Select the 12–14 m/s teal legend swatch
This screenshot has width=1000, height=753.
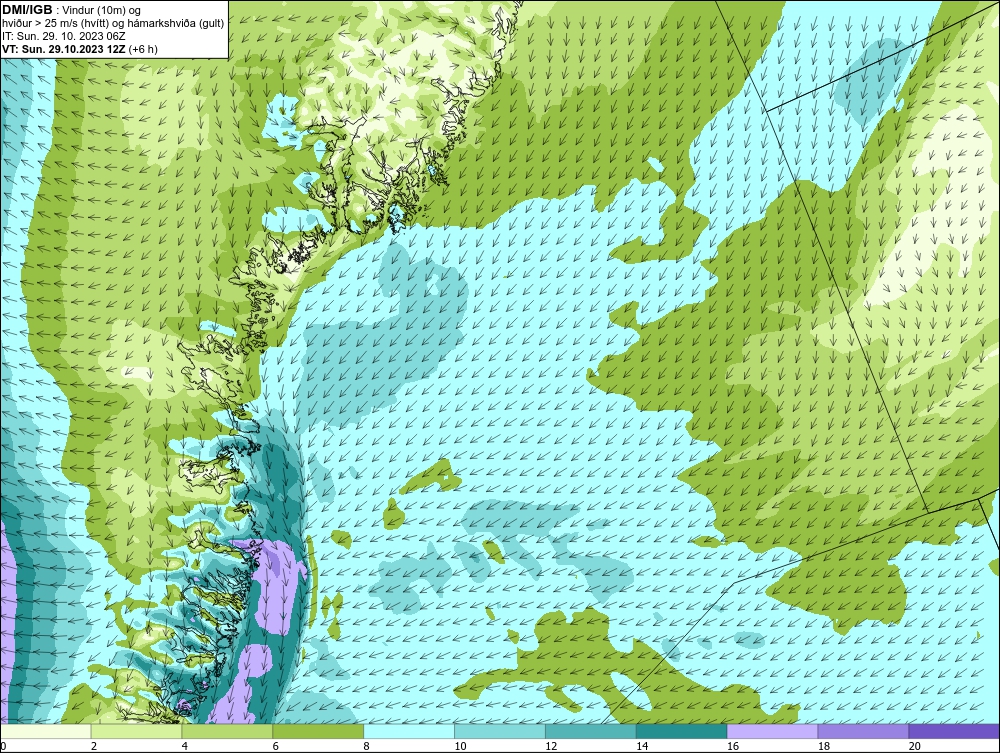[591, 731]
